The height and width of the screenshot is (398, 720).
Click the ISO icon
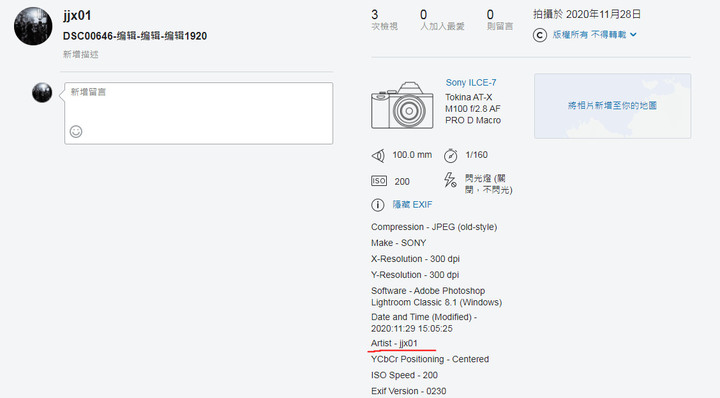[379, 181]
